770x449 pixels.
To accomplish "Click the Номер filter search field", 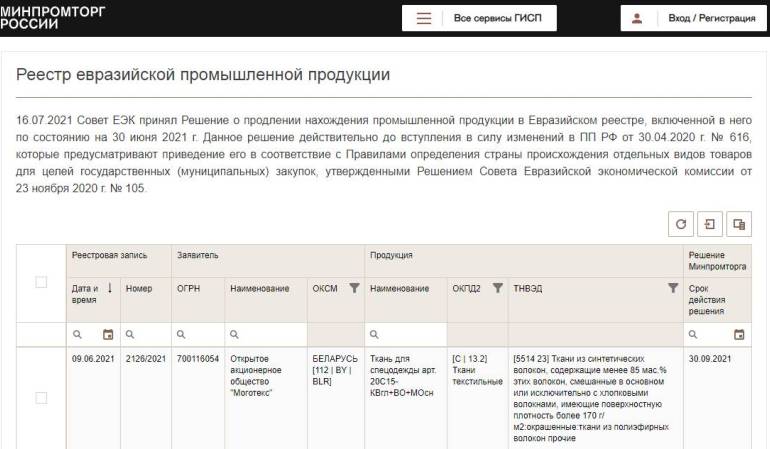I will tap(146, 335).
